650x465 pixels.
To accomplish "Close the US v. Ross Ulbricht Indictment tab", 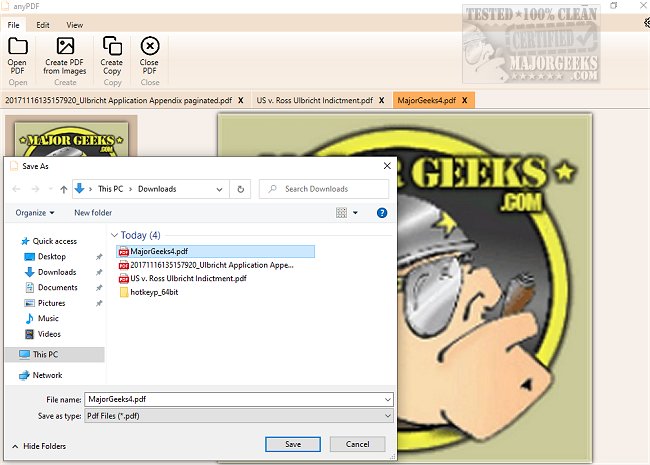I will pyautogui.click(x=381, y=100).
